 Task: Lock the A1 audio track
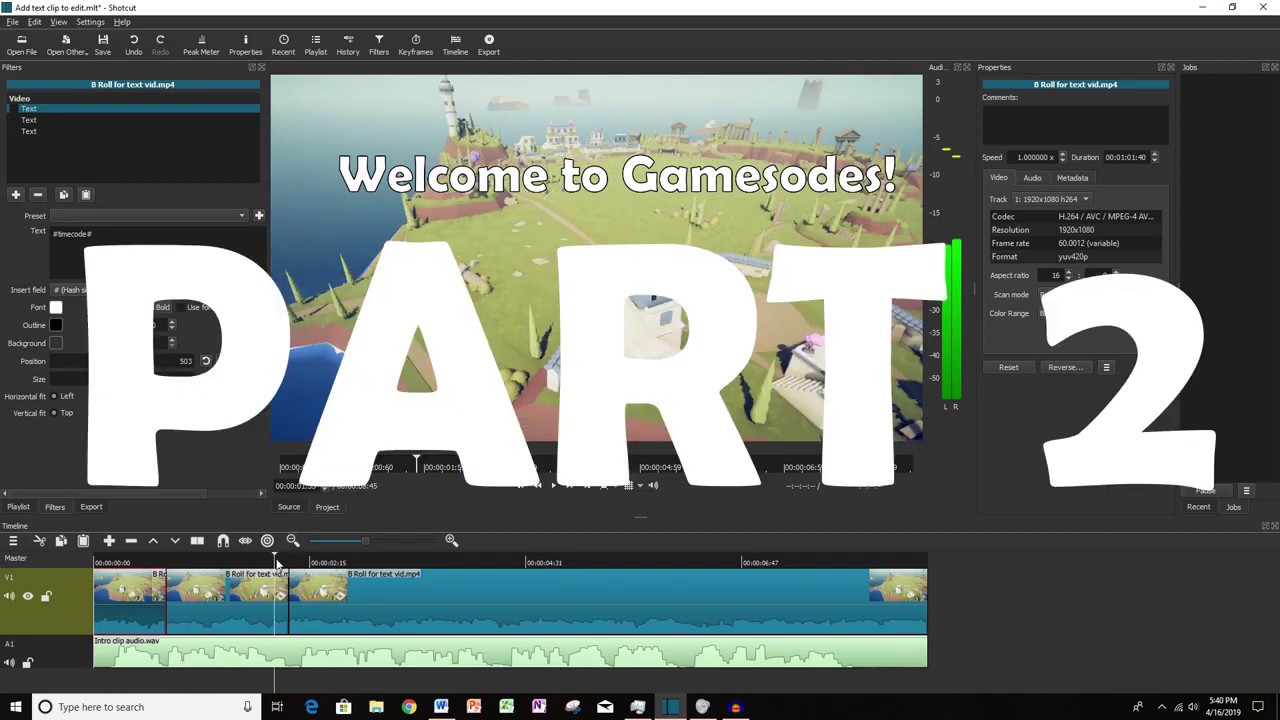coord(28,662)
